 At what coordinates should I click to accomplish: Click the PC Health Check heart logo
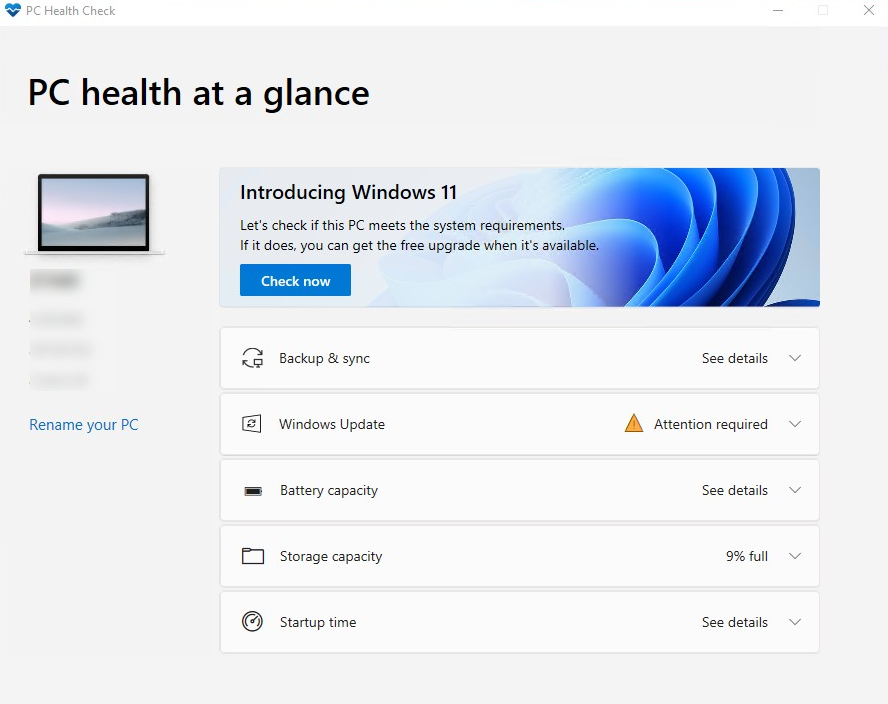(x=12, y=11)
